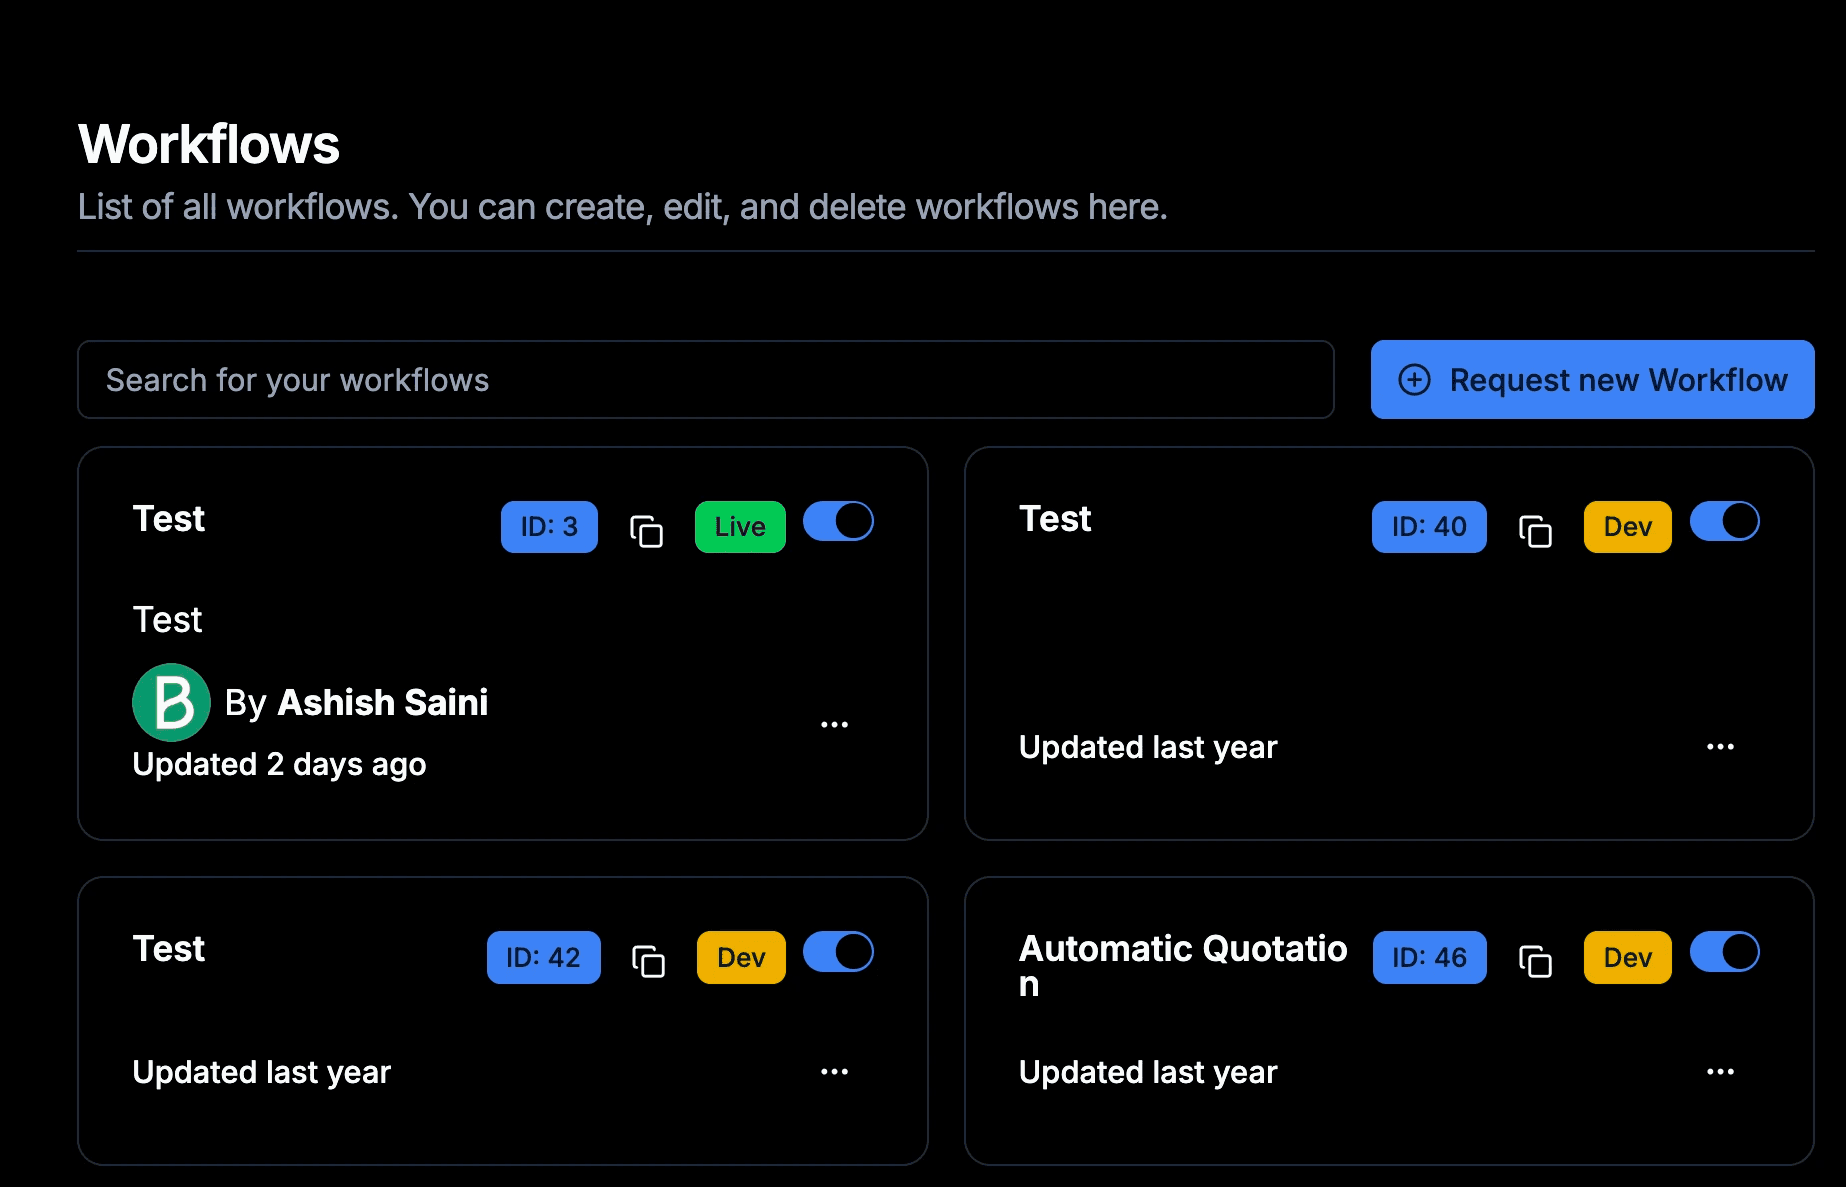
Task: Open the options menu for workflow ID 3
Action: tap(835, 722)
